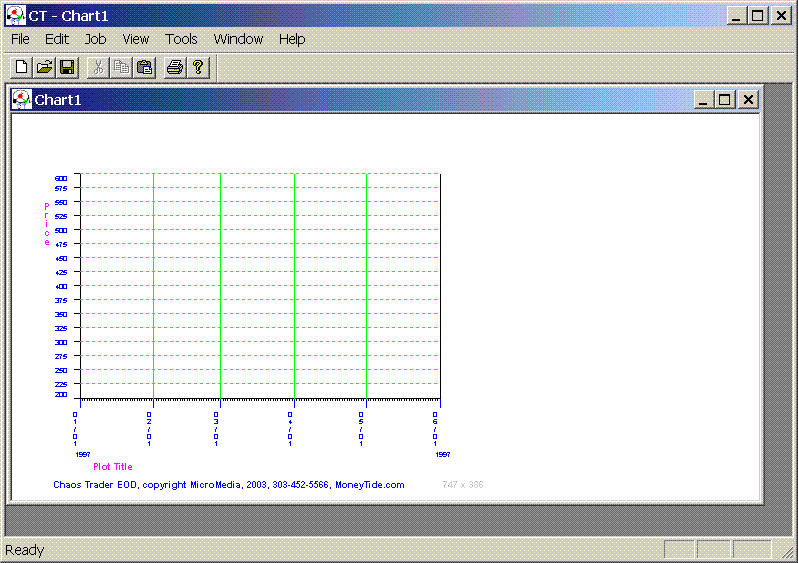Click the vertical 'Price' axis label
The image size is (798, 563).
coord(47,224)
